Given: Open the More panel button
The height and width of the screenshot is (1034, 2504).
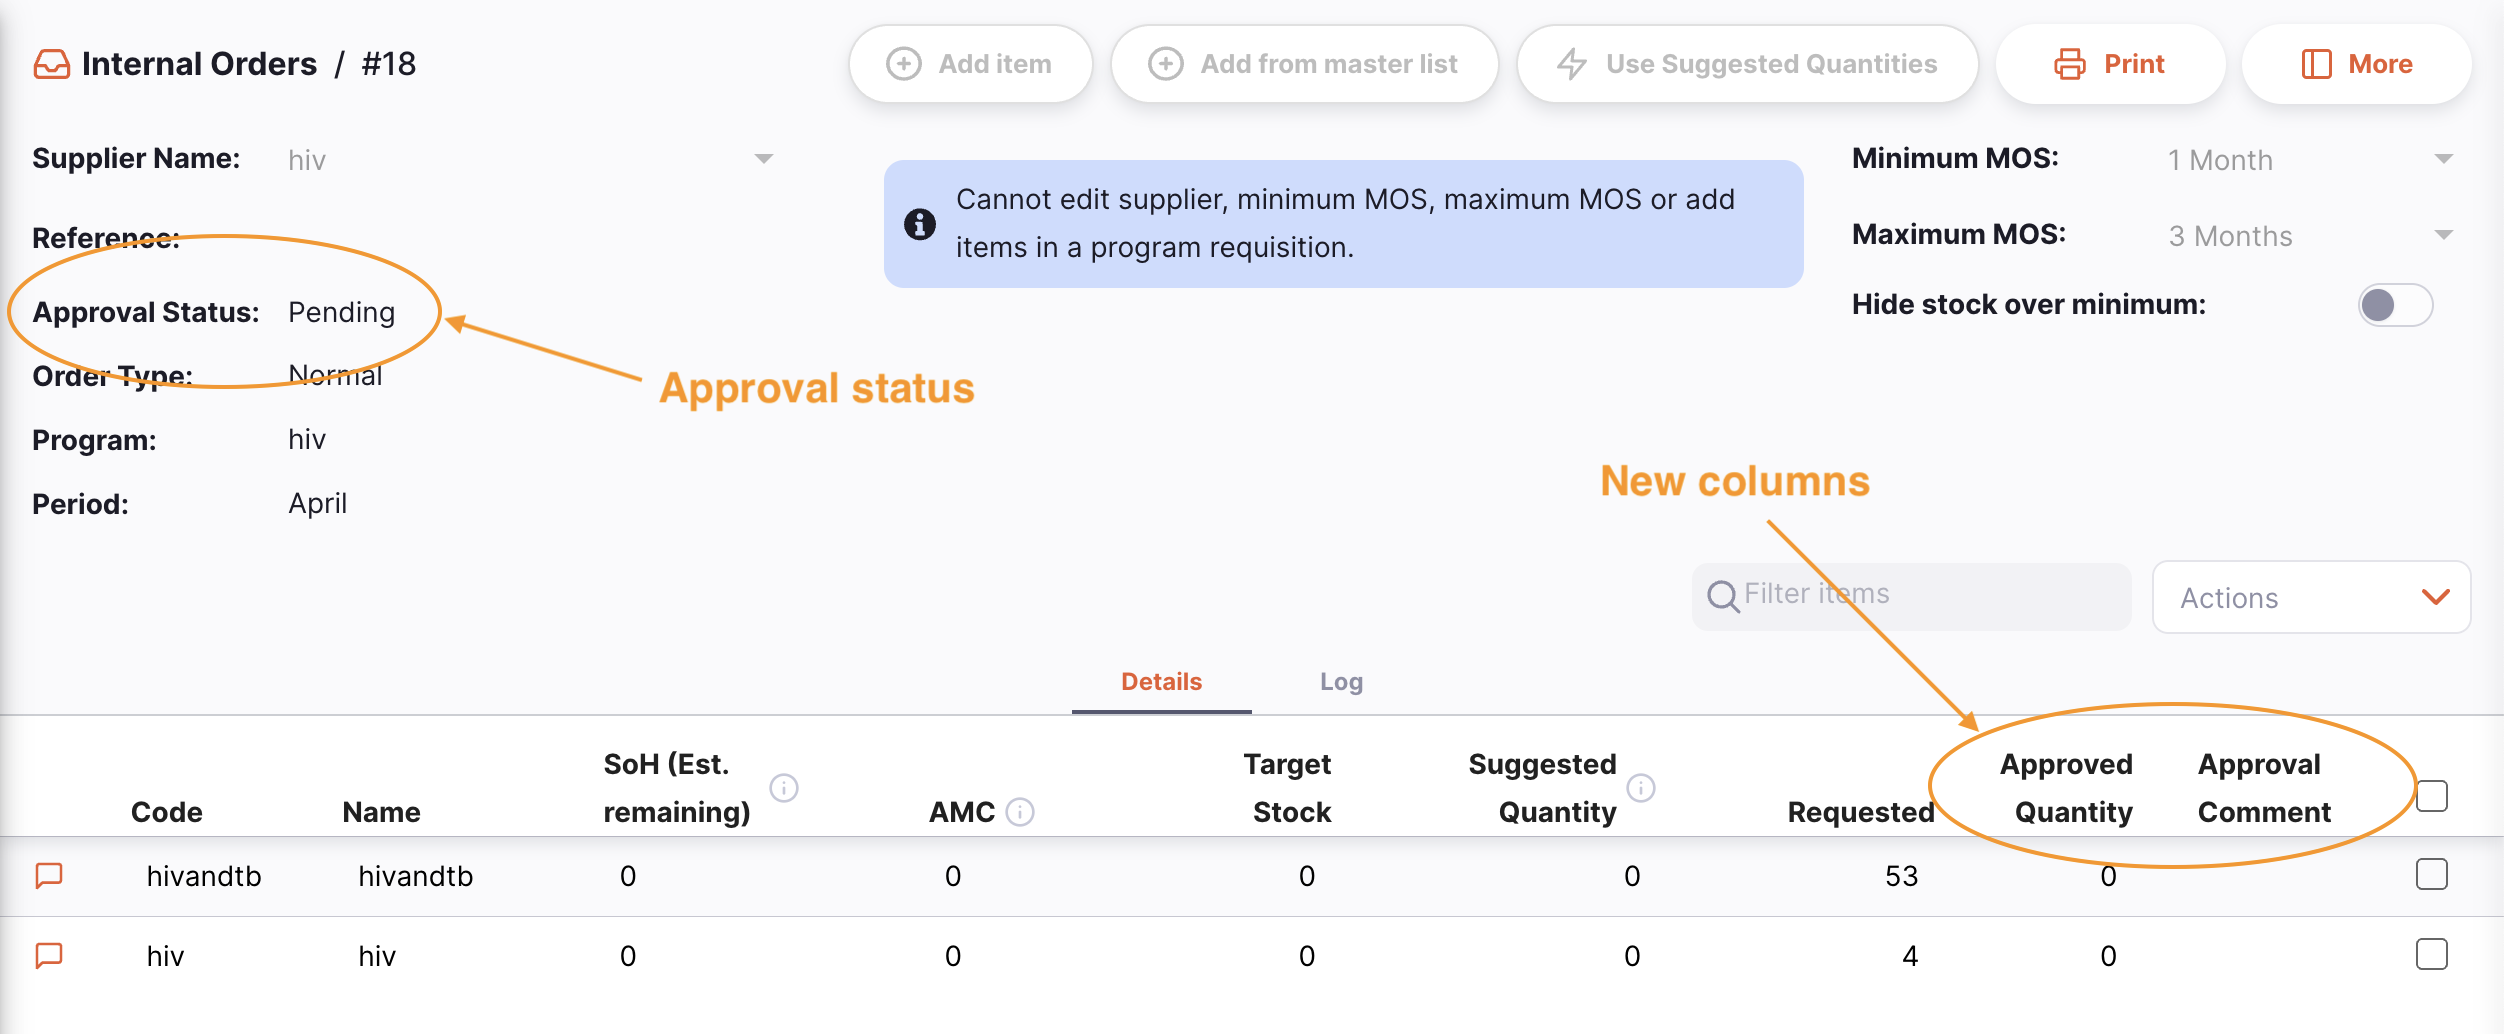Looking at the screenshot, I should tap(2356, 65).
